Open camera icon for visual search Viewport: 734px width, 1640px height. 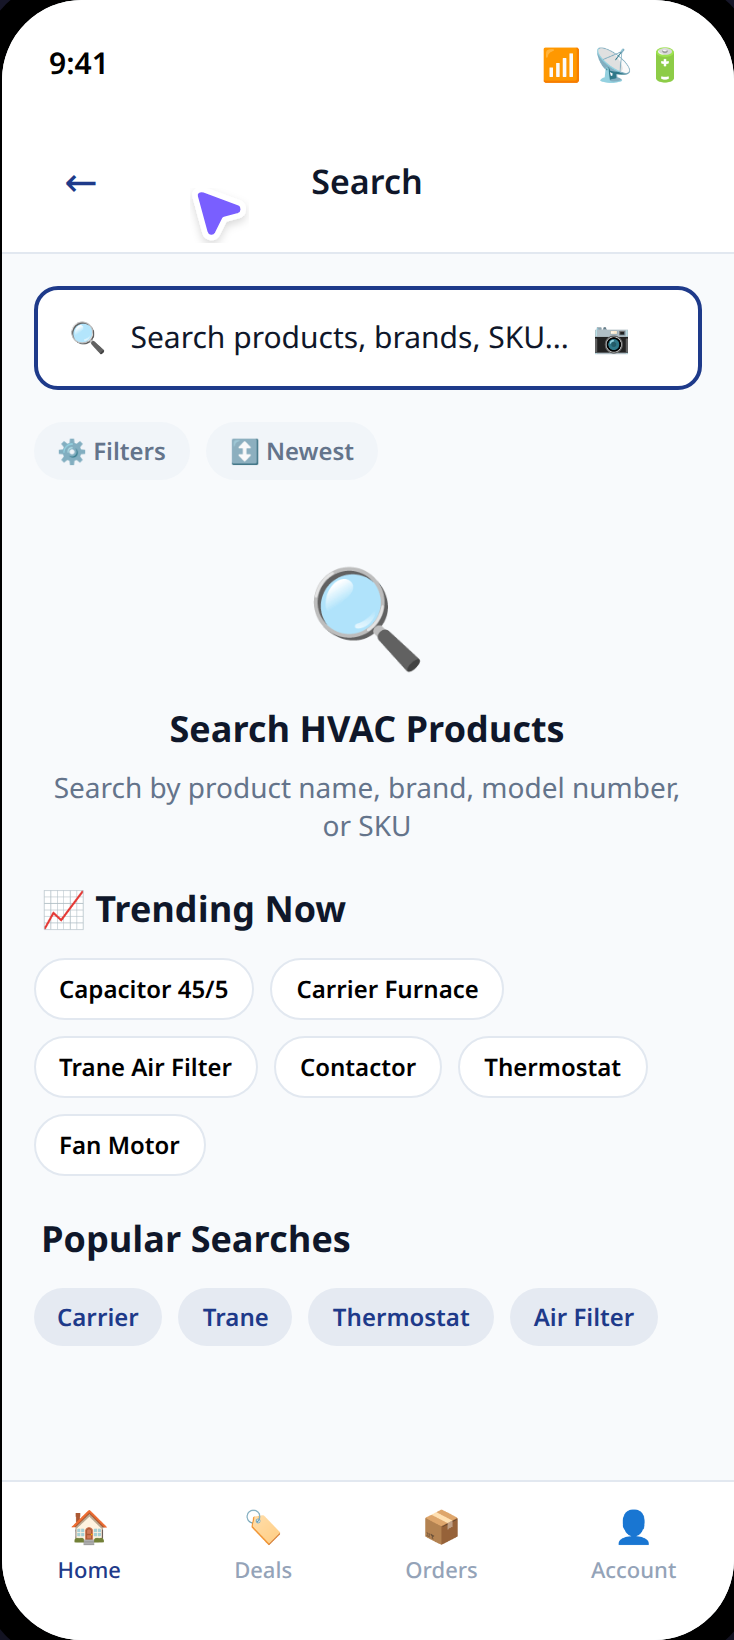click(x=611, y=340)
